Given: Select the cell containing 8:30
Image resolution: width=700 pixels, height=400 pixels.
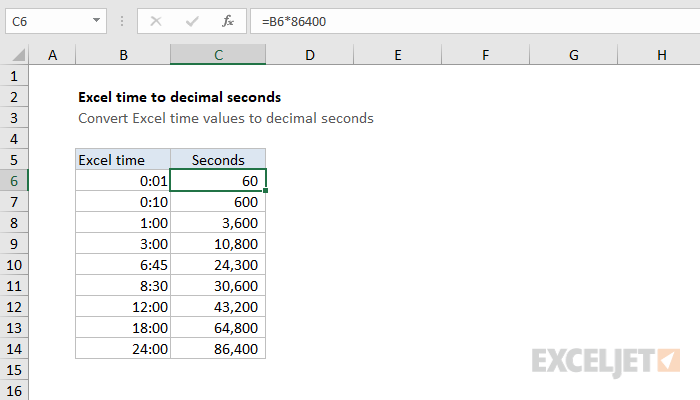Looking at the screenshot, I should 123,286.
